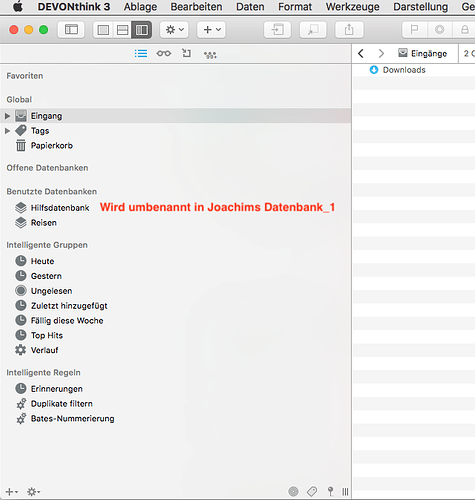Toggle the lock button in the toolbar
This screenshot has width=475, height=500.
pyautogui.click(x=464, y=30)
